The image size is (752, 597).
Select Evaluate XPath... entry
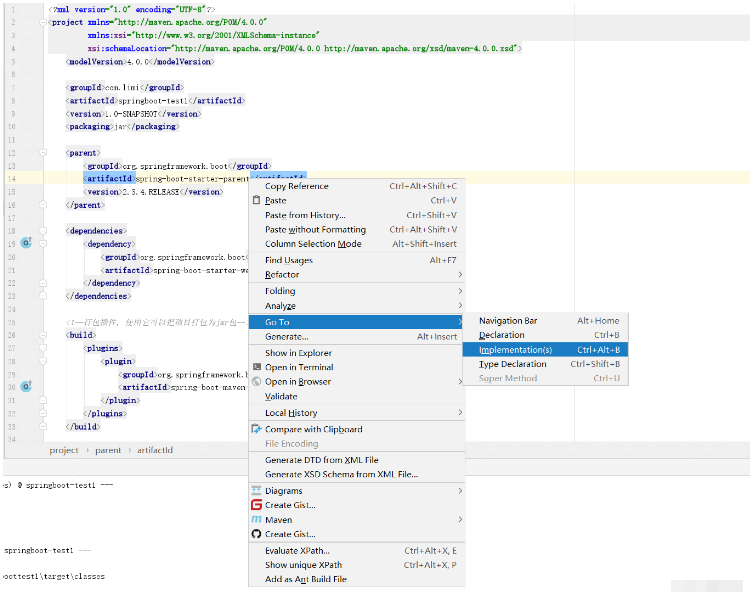(x=357, y=550)
